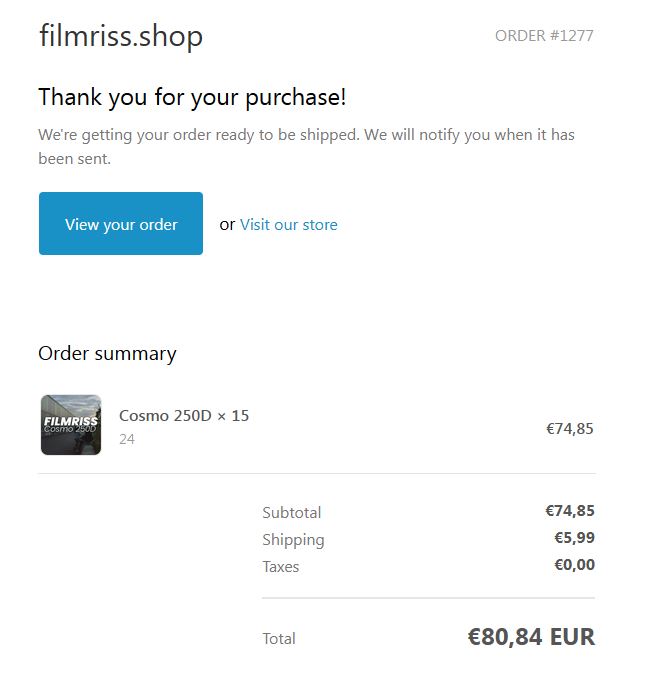Click the shipping notification paragraph text
This screenshot has width=664, height=691.
click(306, 146)
